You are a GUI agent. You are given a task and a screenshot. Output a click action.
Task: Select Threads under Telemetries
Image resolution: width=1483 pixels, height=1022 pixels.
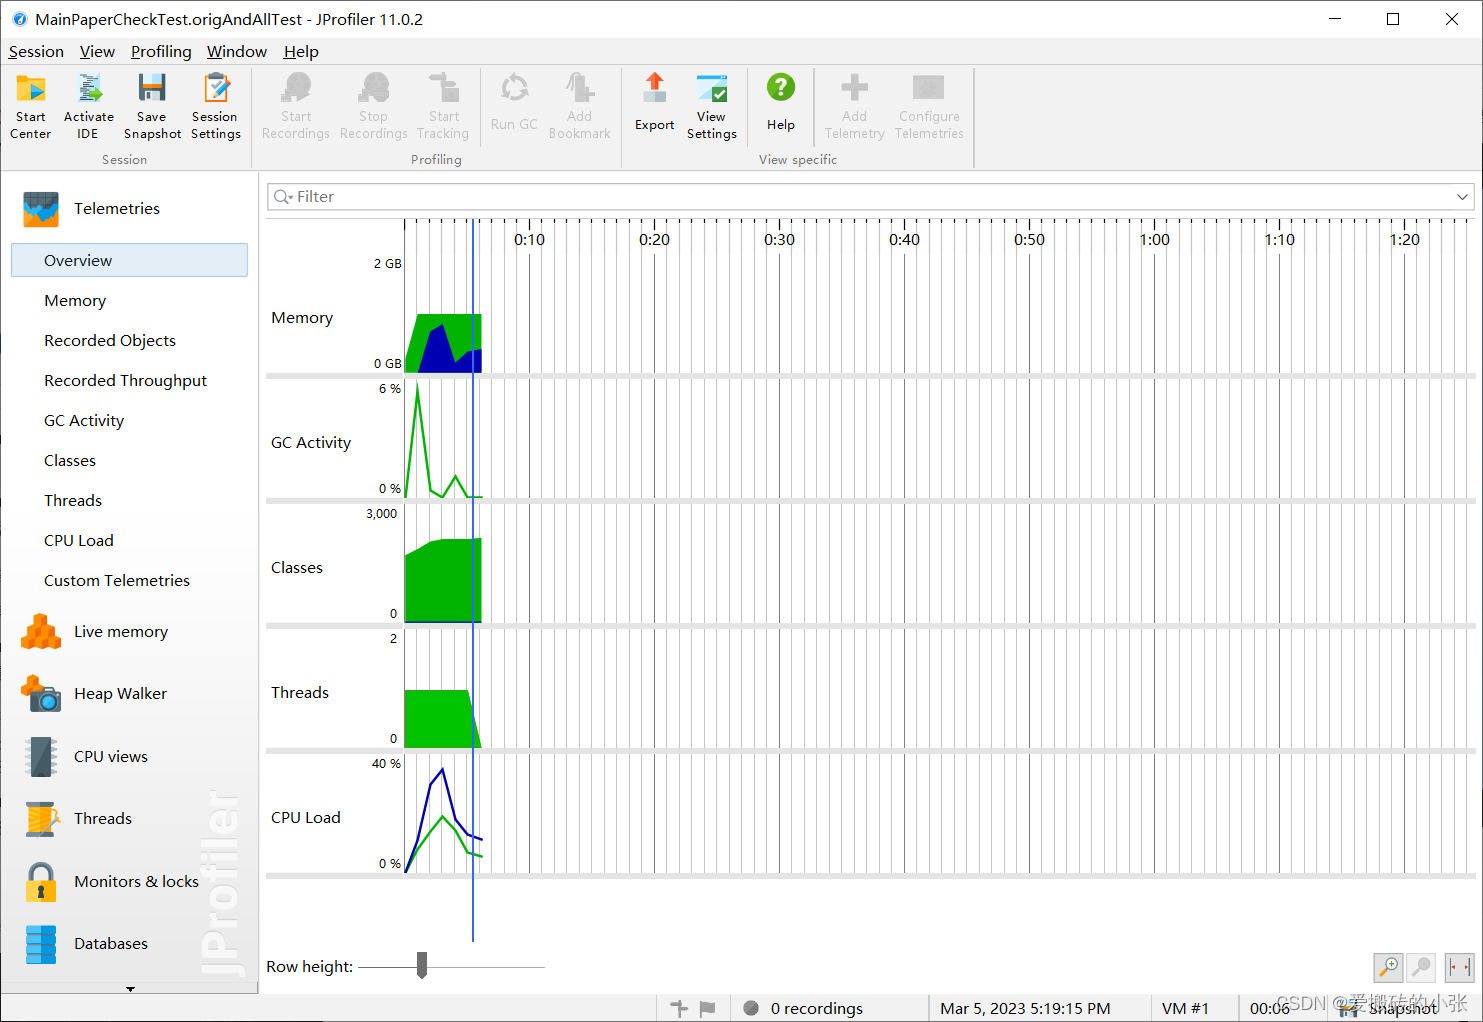[73, 501]
